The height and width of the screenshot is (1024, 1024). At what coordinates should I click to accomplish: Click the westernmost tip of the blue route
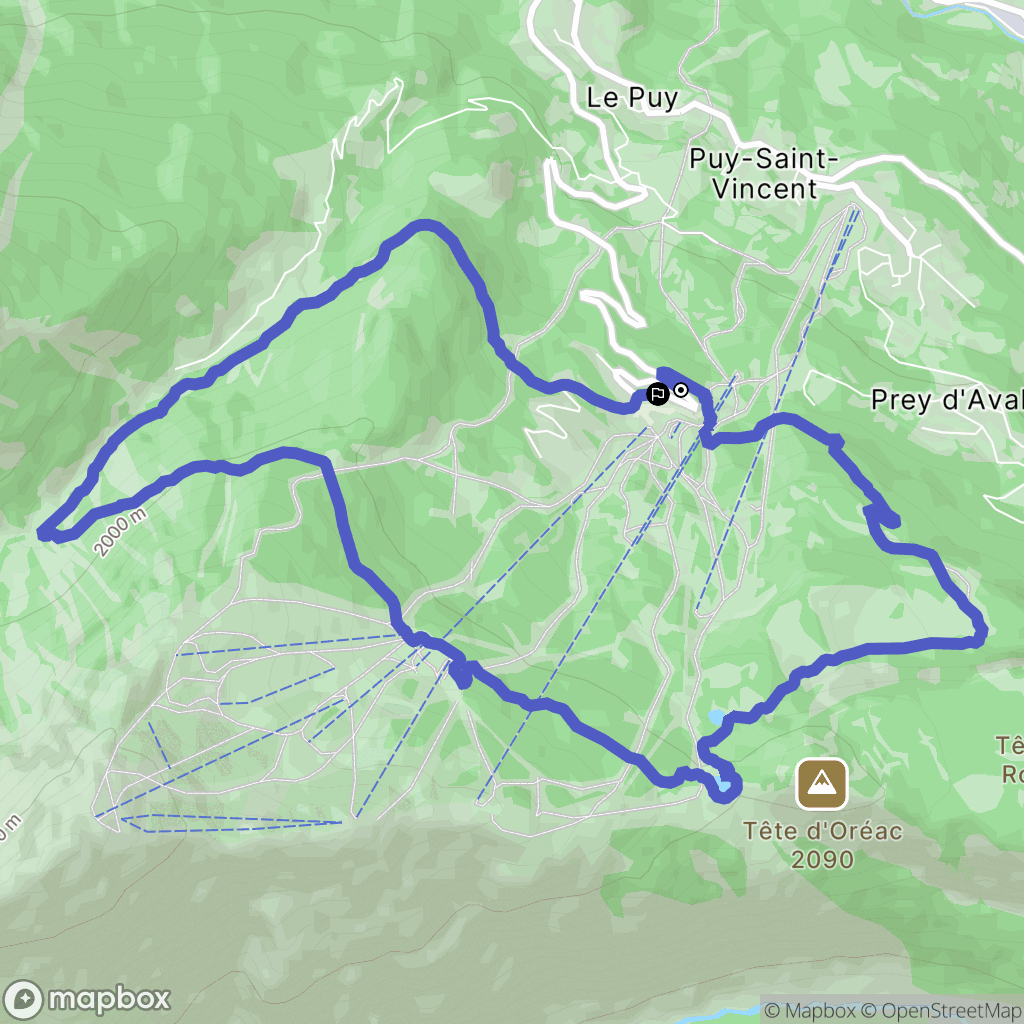[44, 533]
